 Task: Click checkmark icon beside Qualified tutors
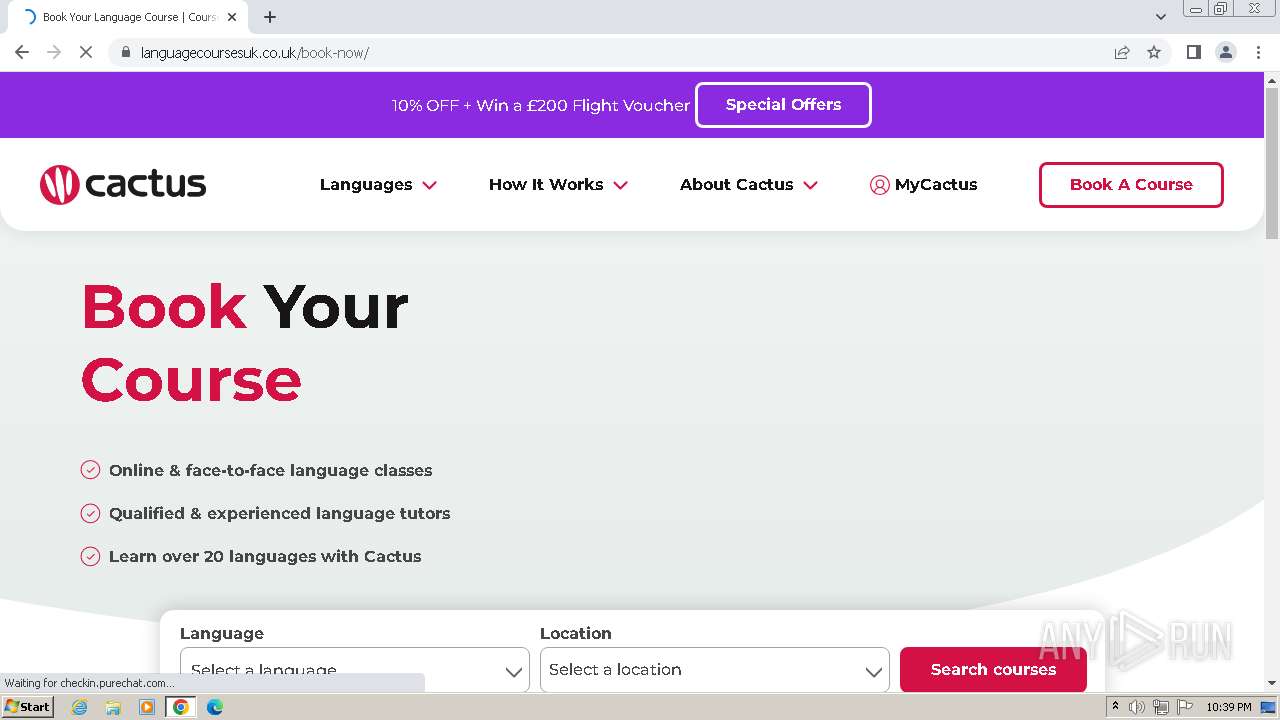click(90, 513)
